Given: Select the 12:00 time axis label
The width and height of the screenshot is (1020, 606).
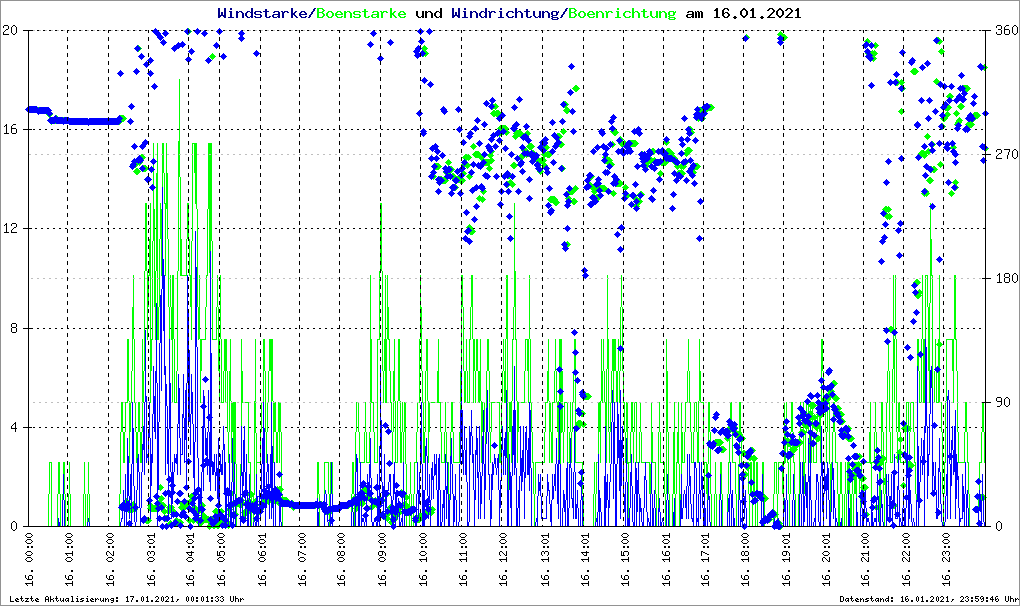Looking at the screenshot, I should tap(504, 561).
